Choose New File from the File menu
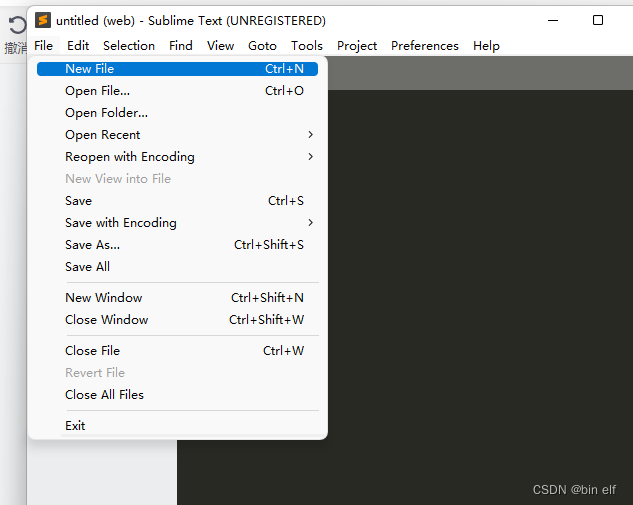The image size is (633, 505). (x=177, y=69)
